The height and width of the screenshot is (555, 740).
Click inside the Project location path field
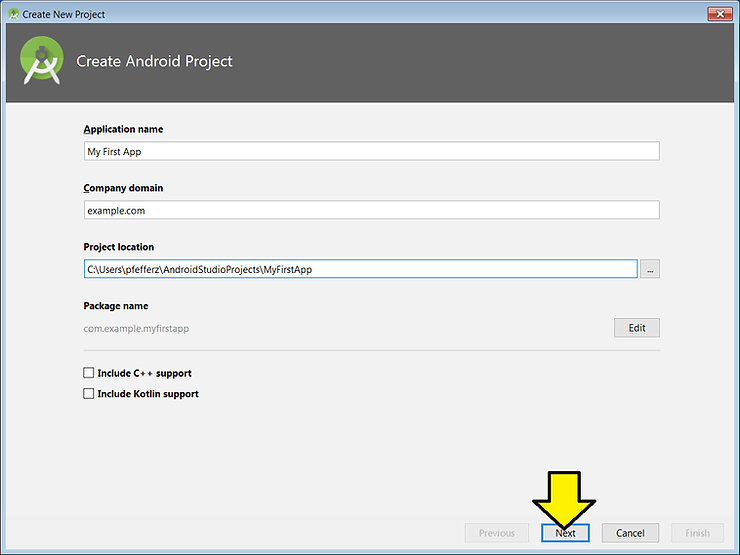click(360, 269)
